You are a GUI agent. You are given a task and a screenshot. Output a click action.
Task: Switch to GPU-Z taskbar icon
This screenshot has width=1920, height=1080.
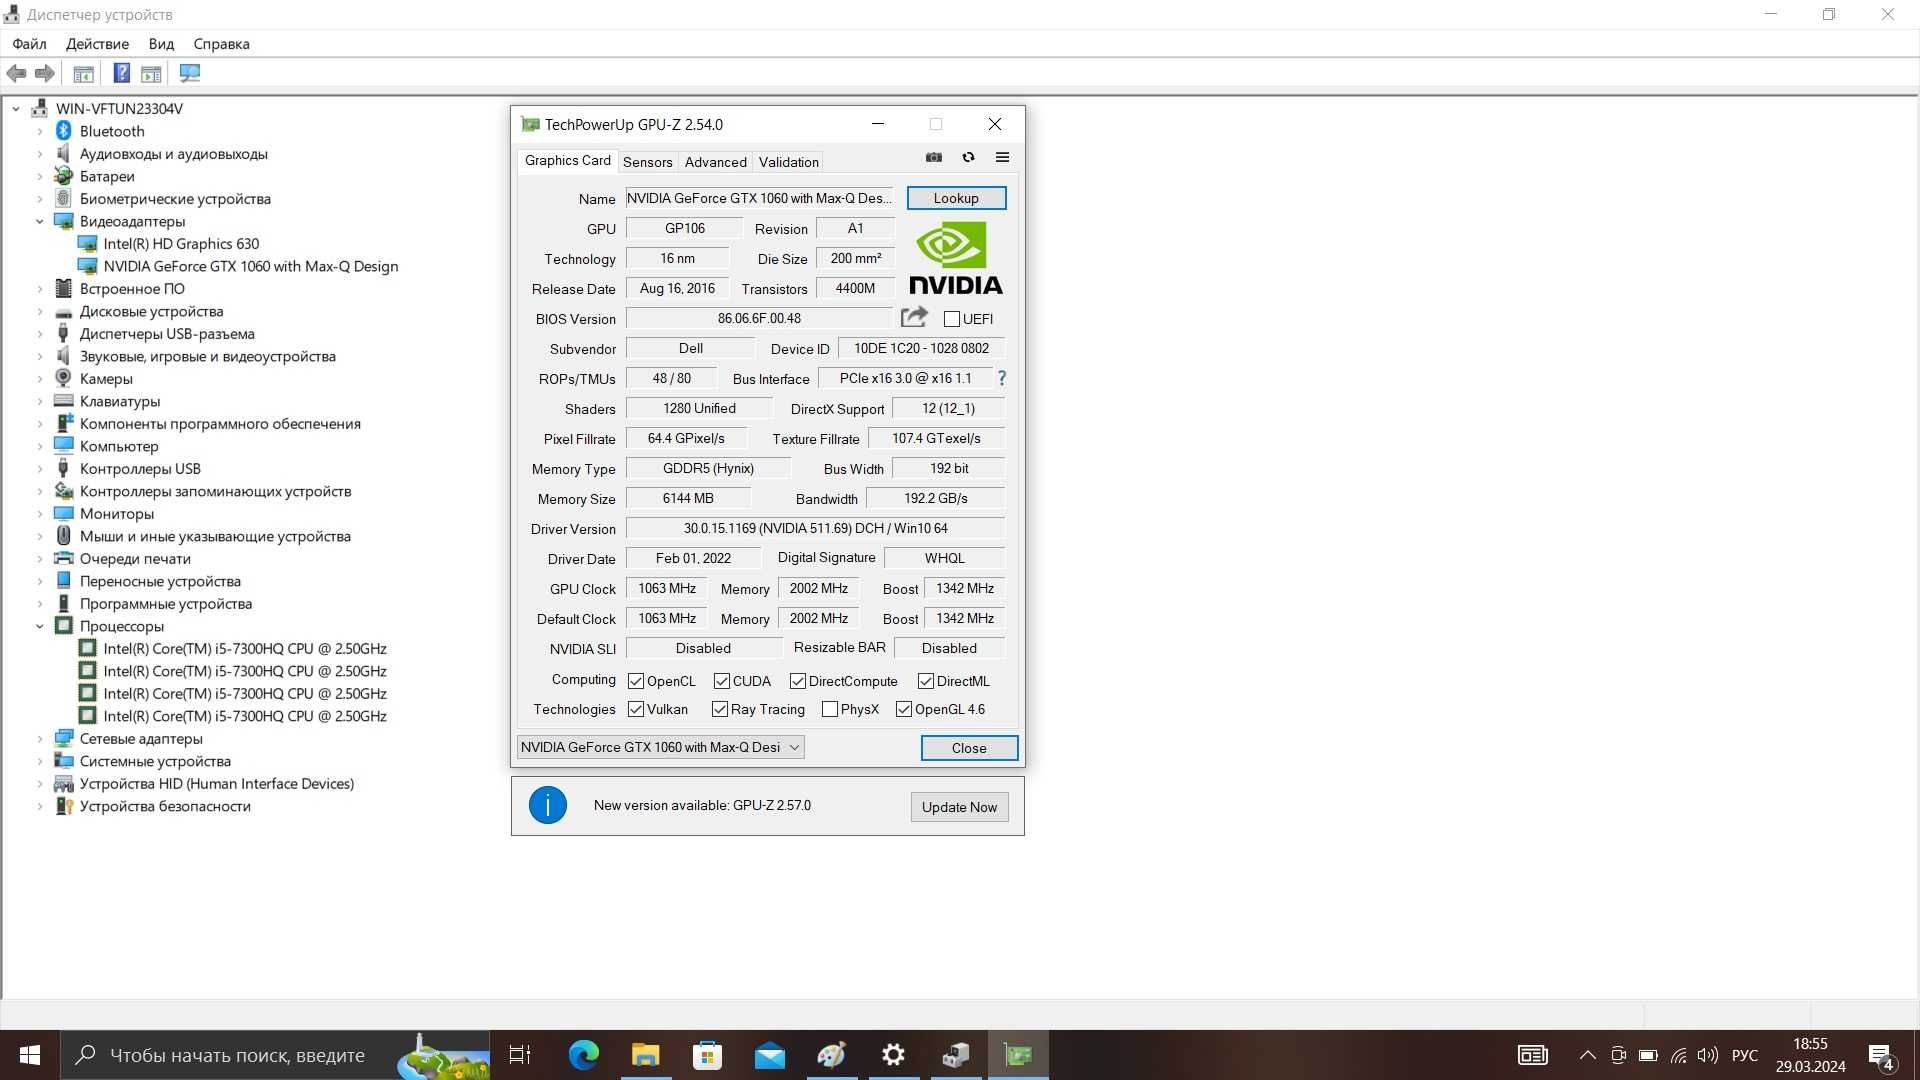click(1018, 1055)
